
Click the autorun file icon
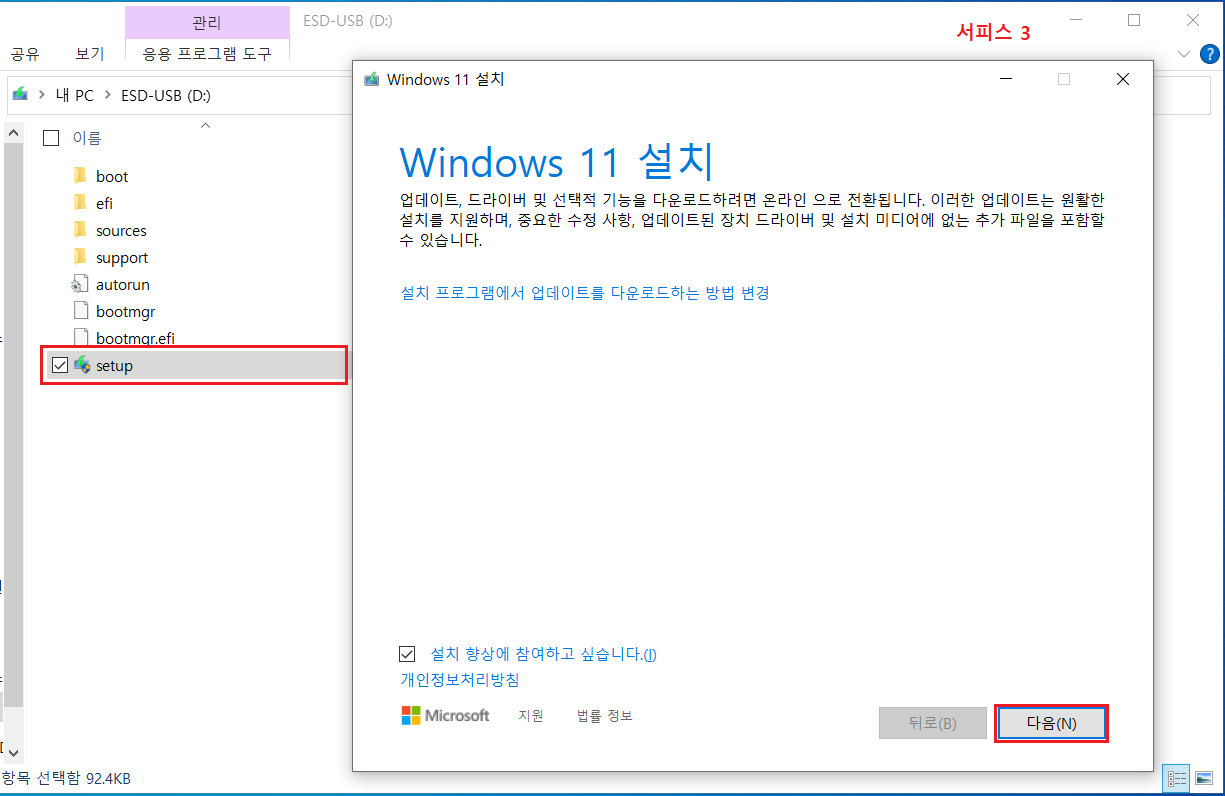[81, 284]
